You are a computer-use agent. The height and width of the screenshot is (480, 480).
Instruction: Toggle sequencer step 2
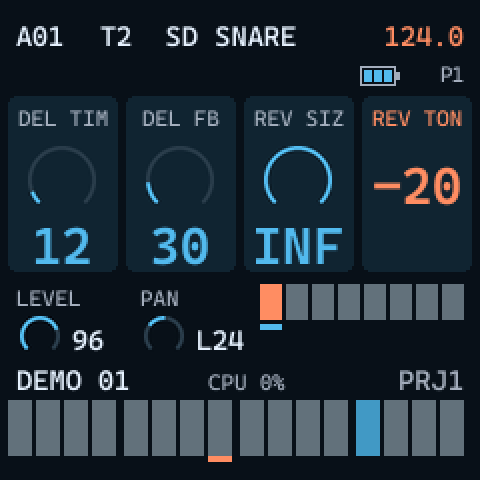[x=48, y=428]
